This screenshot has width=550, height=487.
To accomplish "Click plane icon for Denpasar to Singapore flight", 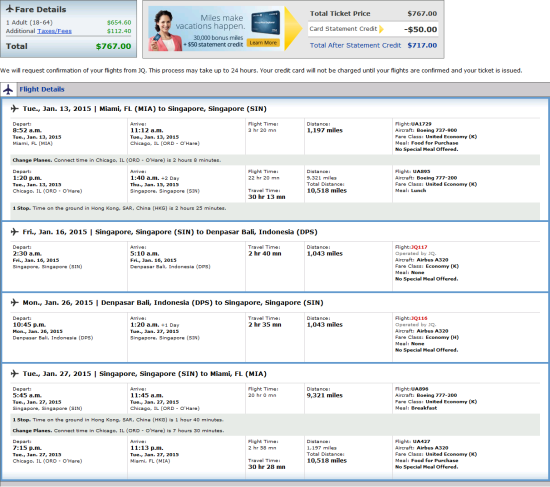I will (x=15, y=302).
